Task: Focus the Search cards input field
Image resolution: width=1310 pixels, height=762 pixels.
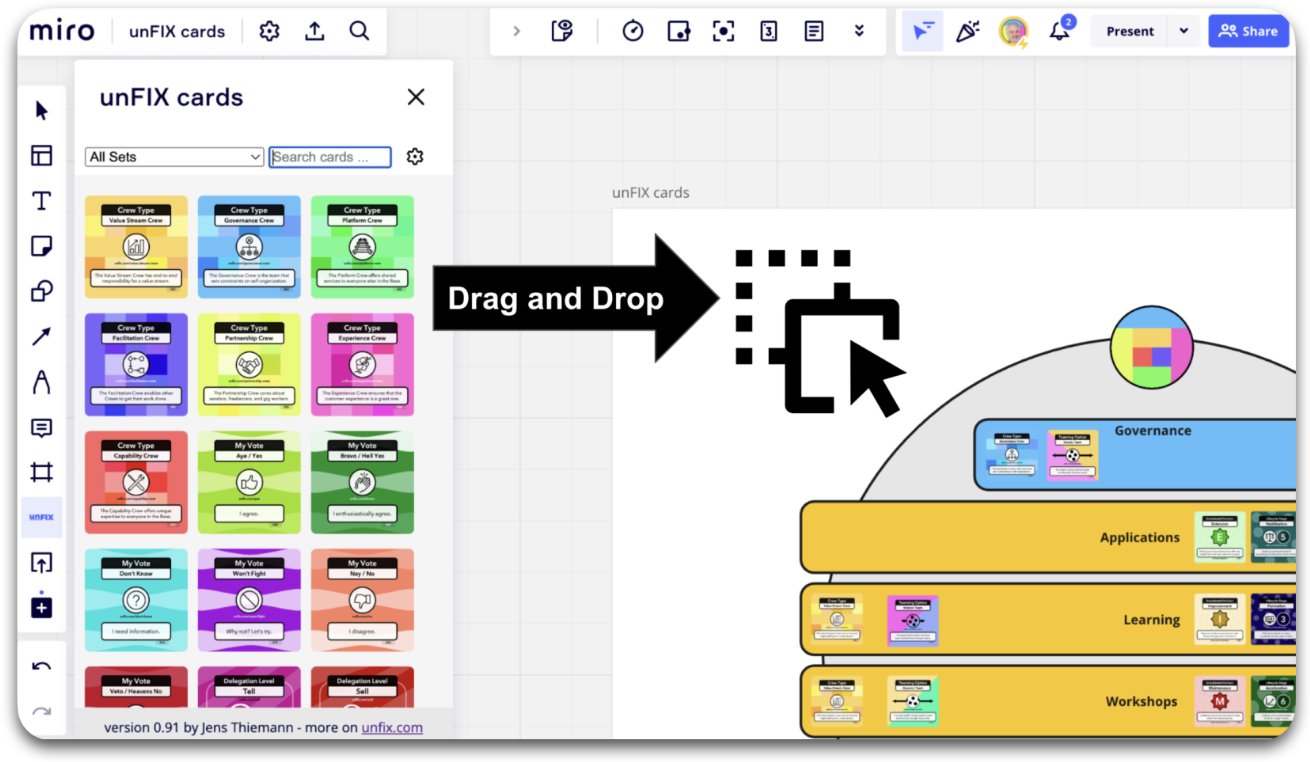Action: 330,157
